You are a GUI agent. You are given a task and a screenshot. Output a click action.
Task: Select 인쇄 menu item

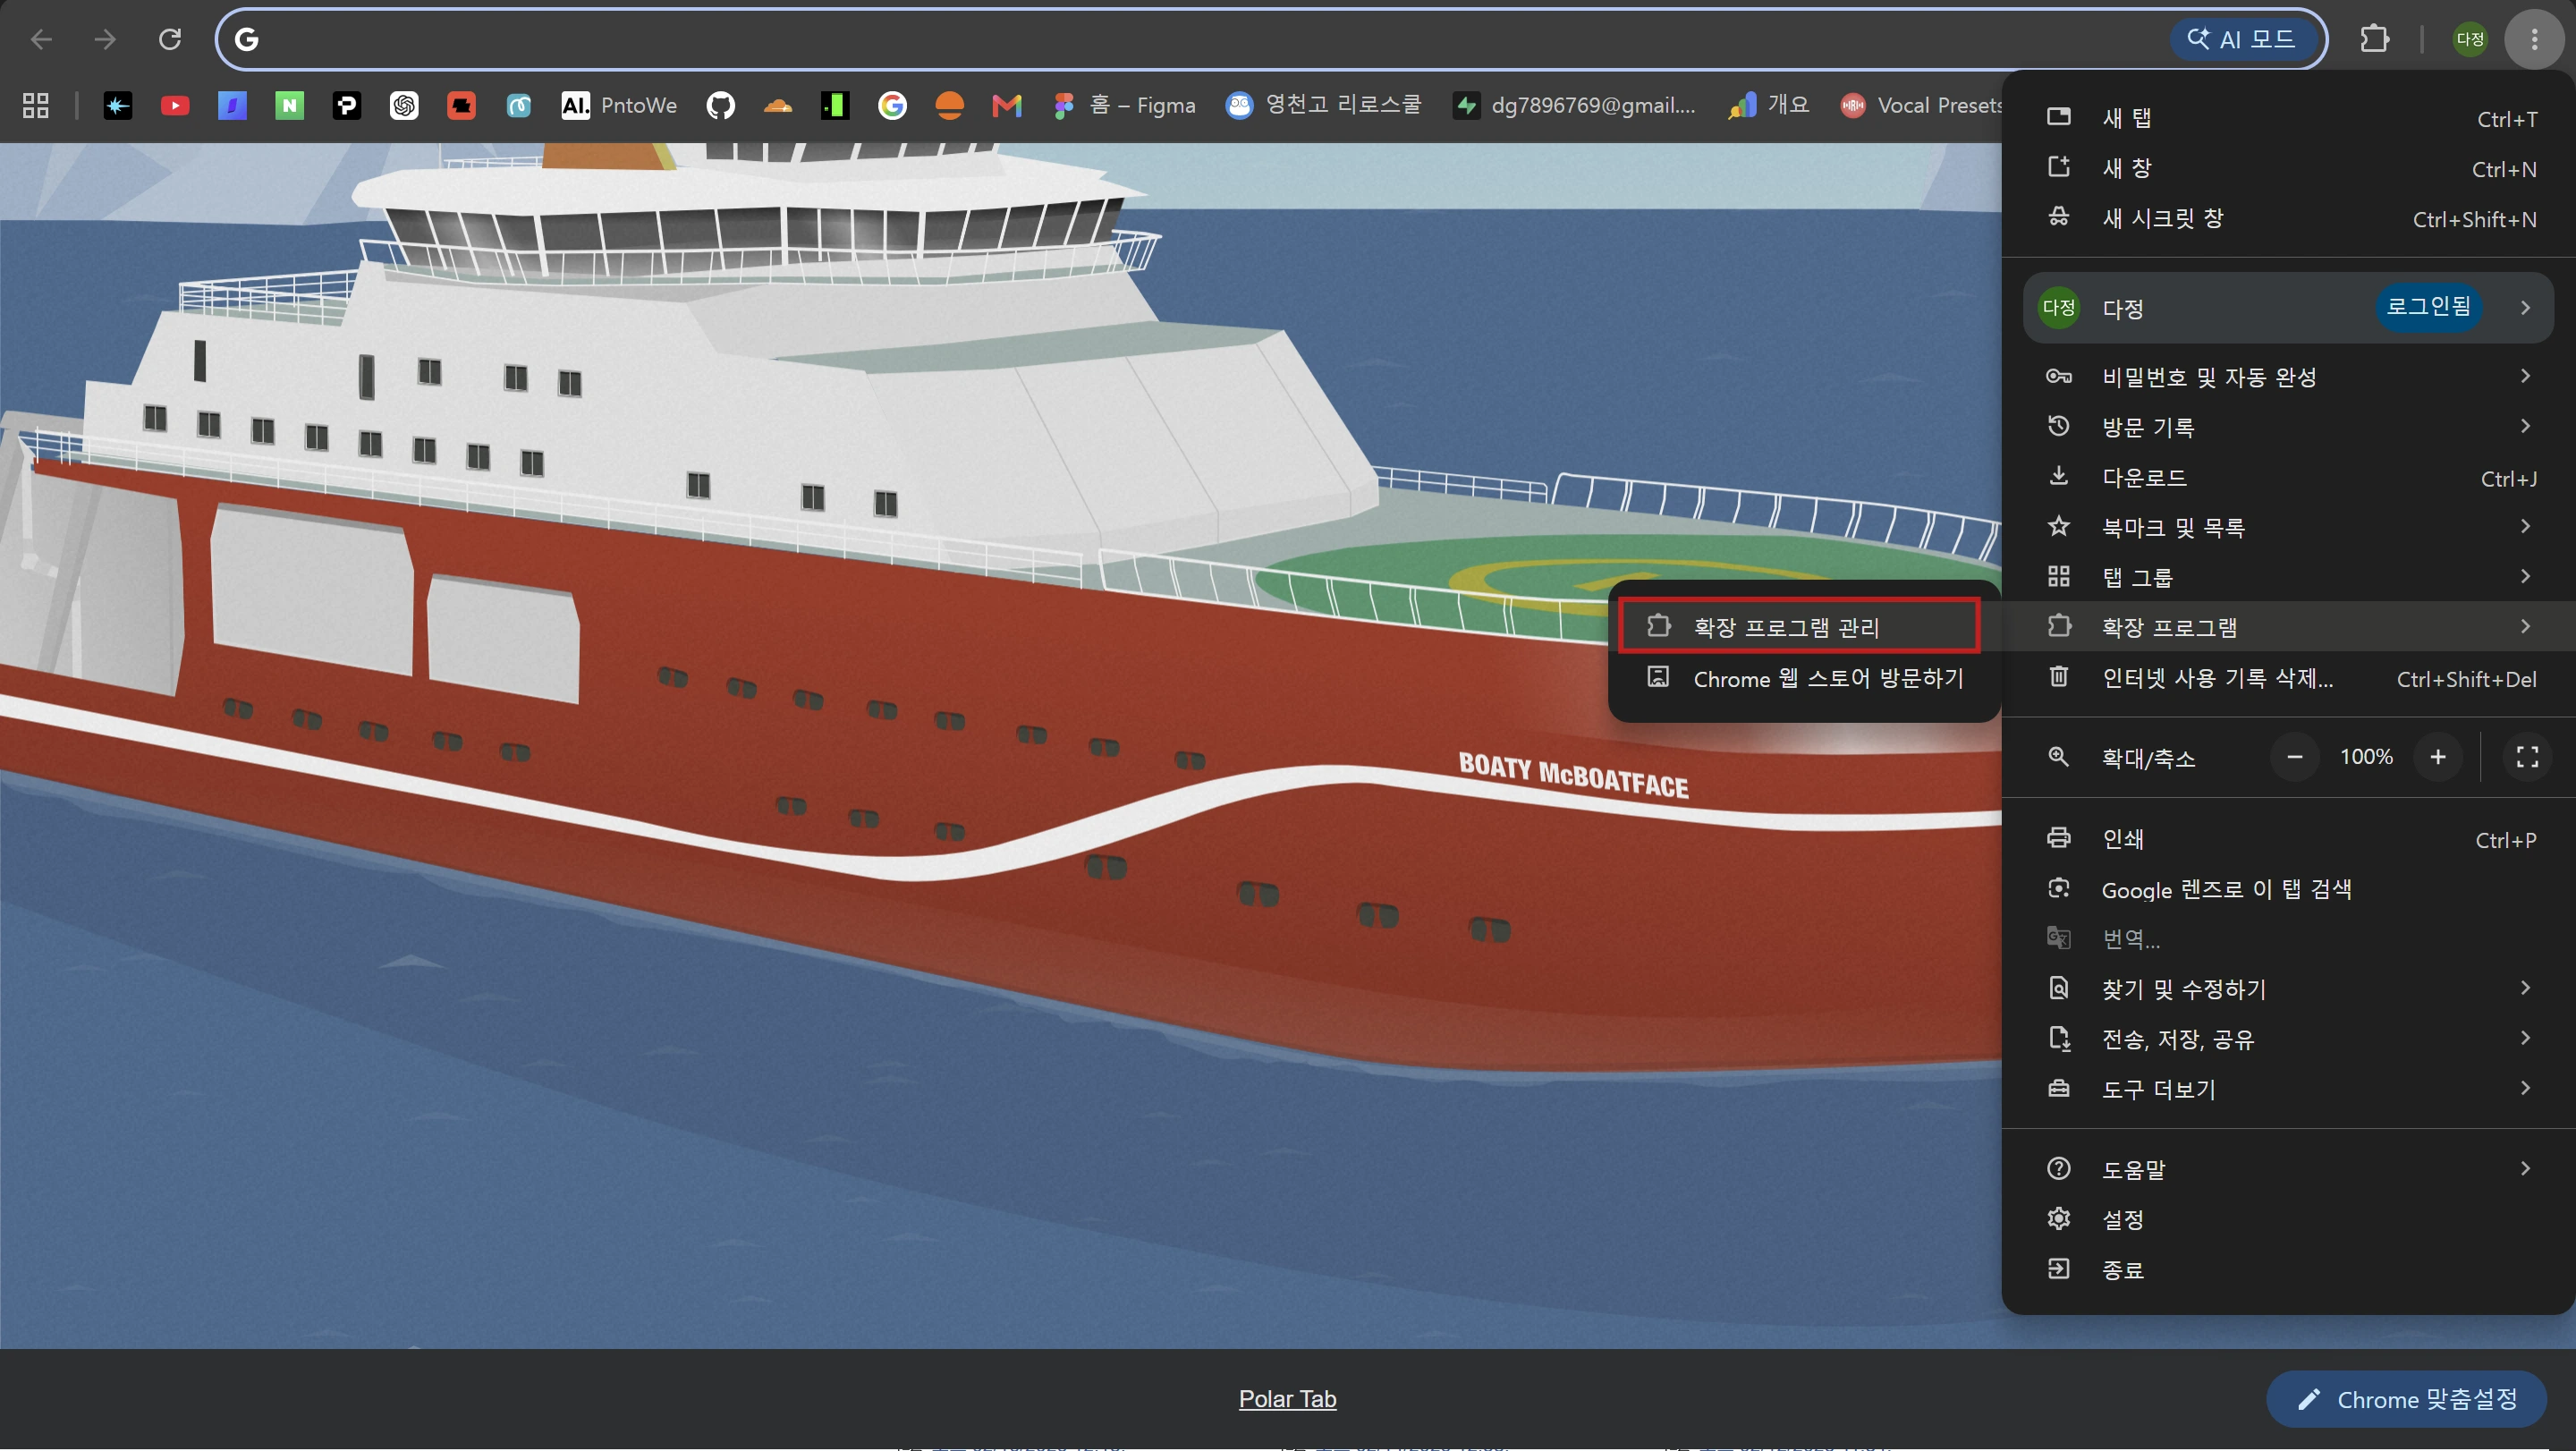click(2288, 839)
